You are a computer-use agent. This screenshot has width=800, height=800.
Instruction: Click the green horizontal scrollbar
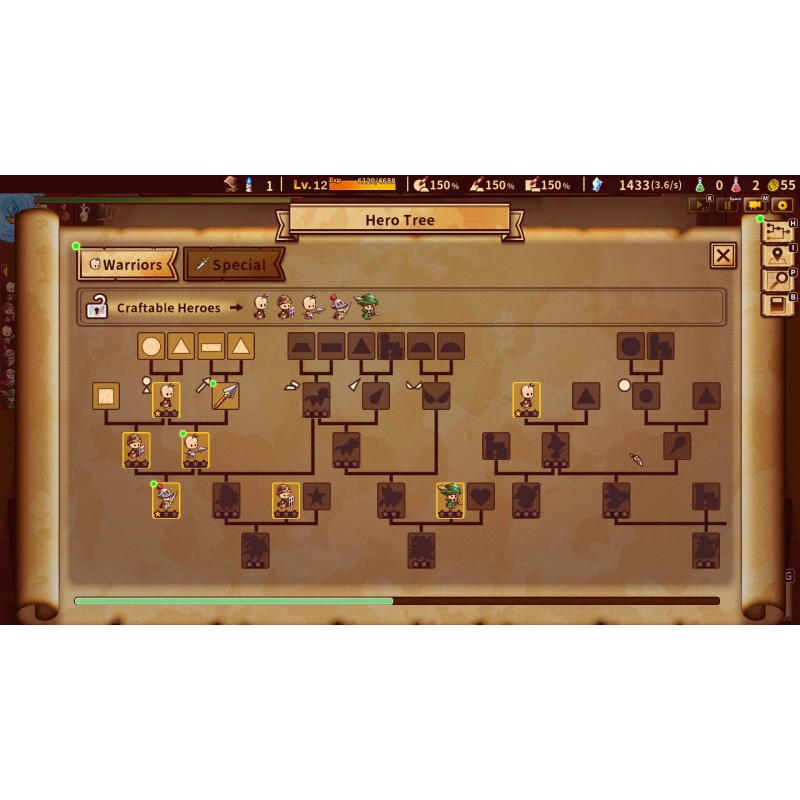(234, 601)
